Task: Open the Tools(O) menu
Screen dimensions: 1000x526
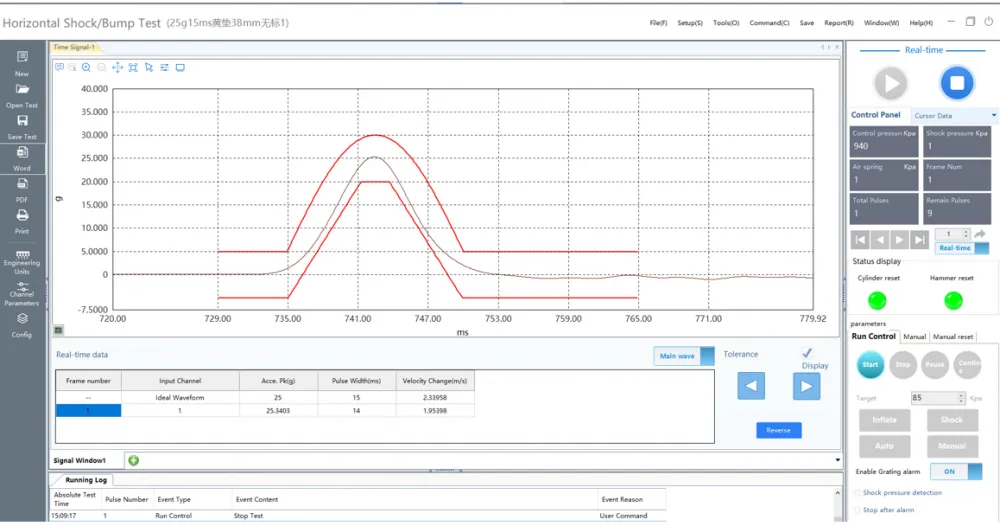Action: click(726, 23)
